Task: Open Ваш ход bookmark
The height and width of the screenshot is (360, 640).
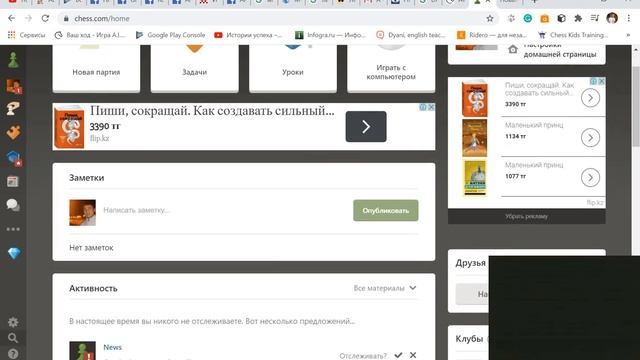Action: pos(90,35)
